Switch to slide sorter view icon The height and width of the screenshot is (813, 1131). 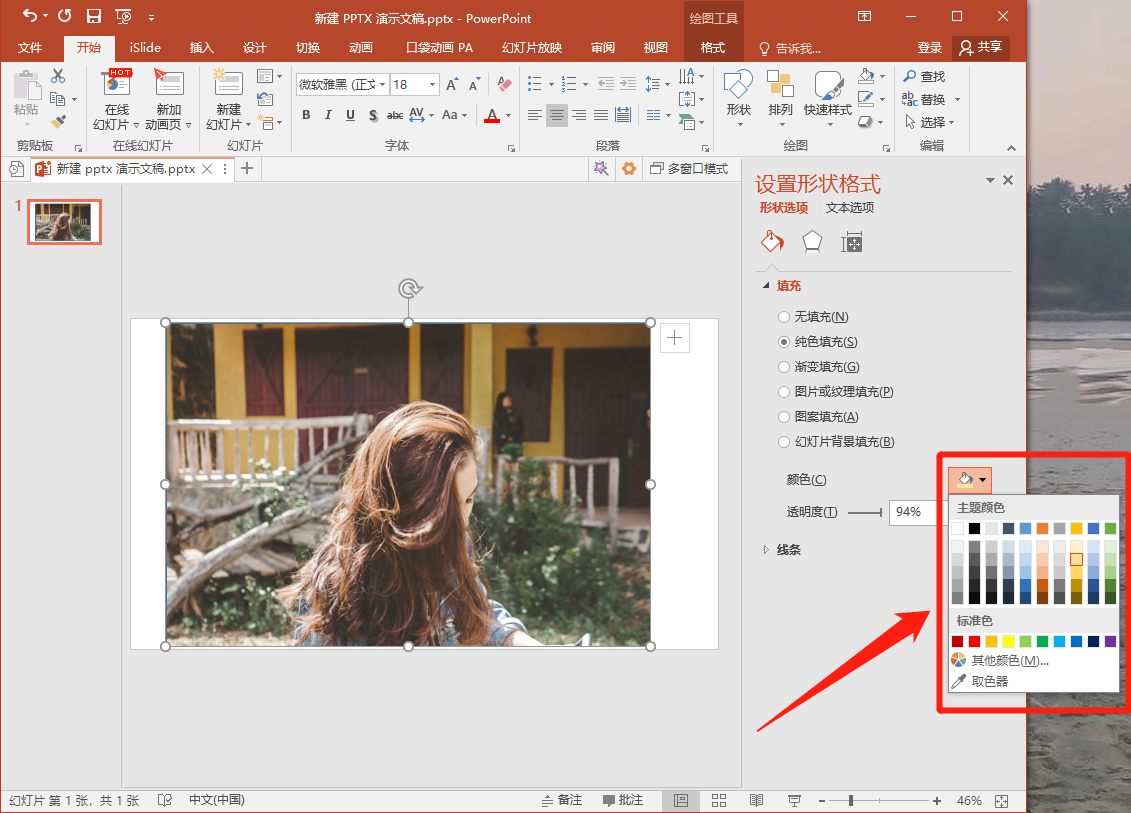pos(718,801)
